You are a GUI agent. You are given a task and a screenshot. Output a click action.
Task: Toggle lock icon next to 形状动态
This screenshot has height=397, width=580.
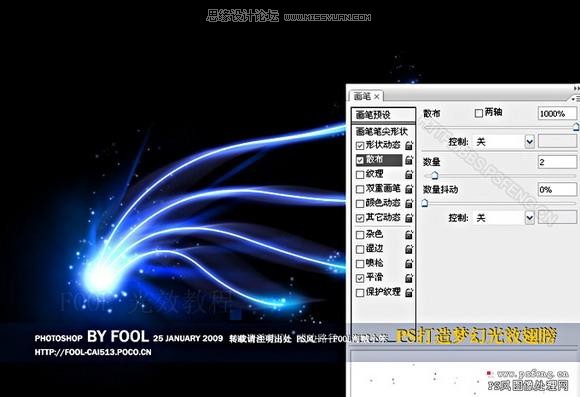click(409, 145)
